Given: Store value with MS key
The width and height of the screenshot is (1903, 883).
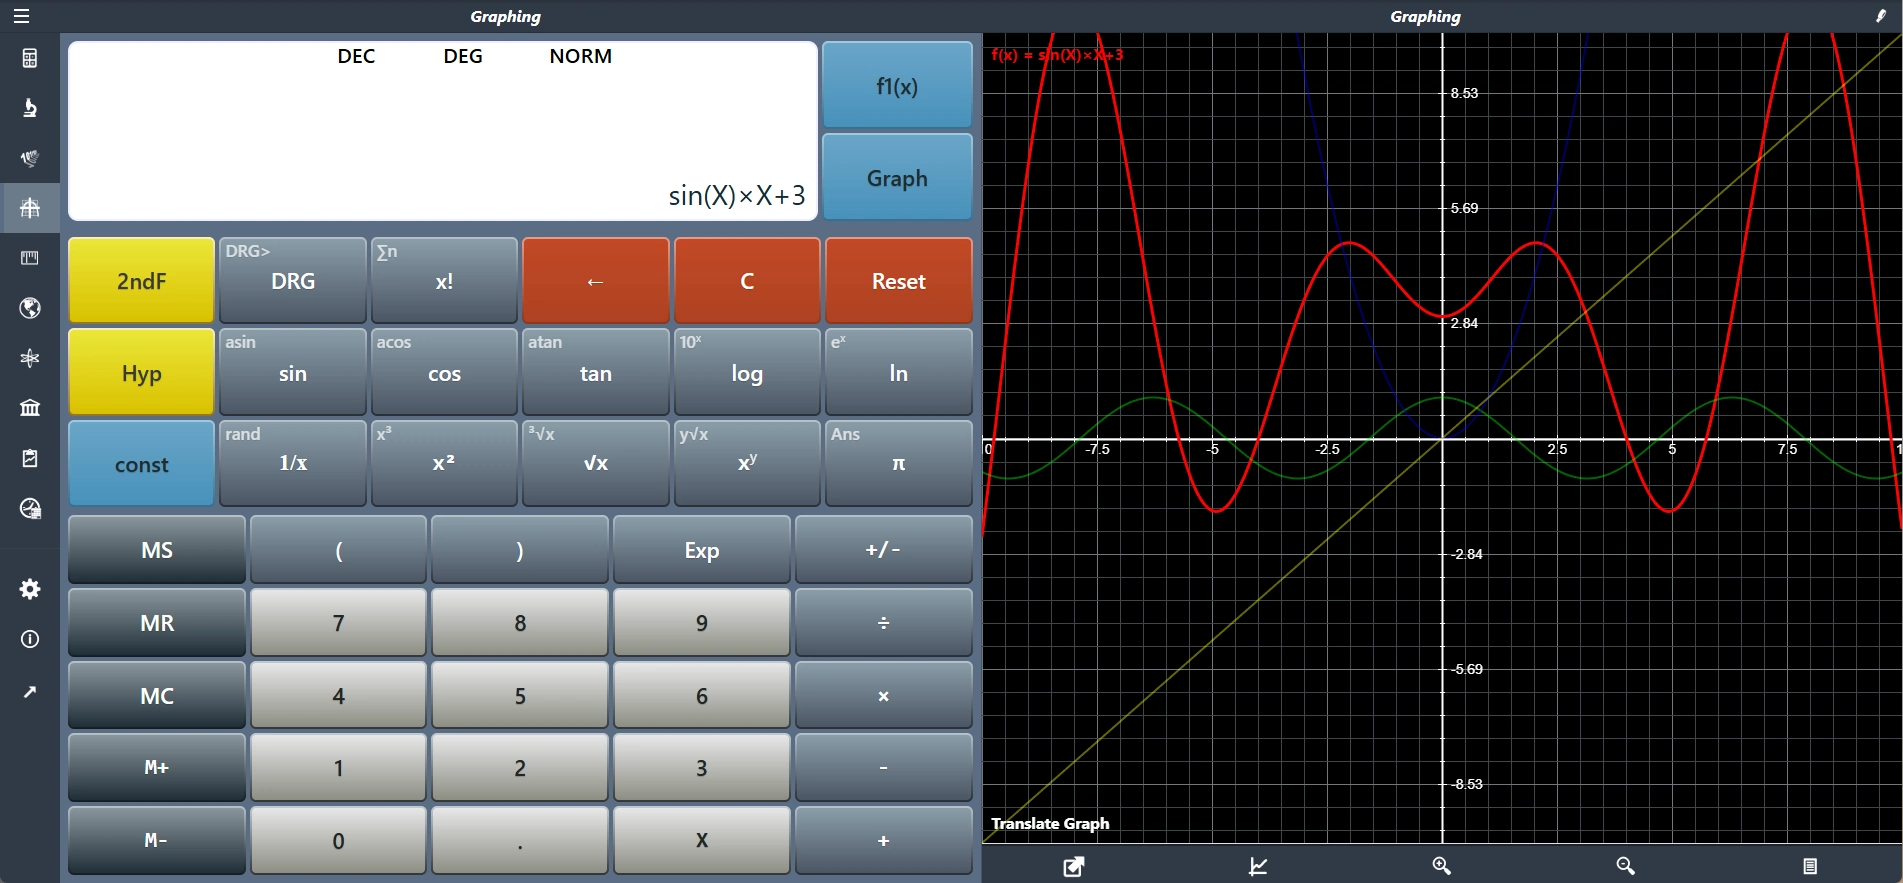Looking at the screenshot, I should 157,550.
